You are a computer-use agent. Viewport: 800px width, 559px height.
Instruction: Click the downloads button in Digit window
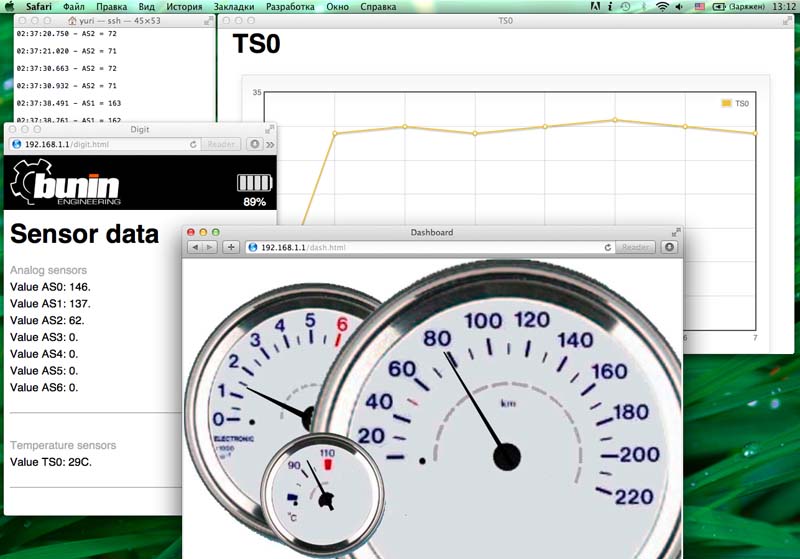254,144
